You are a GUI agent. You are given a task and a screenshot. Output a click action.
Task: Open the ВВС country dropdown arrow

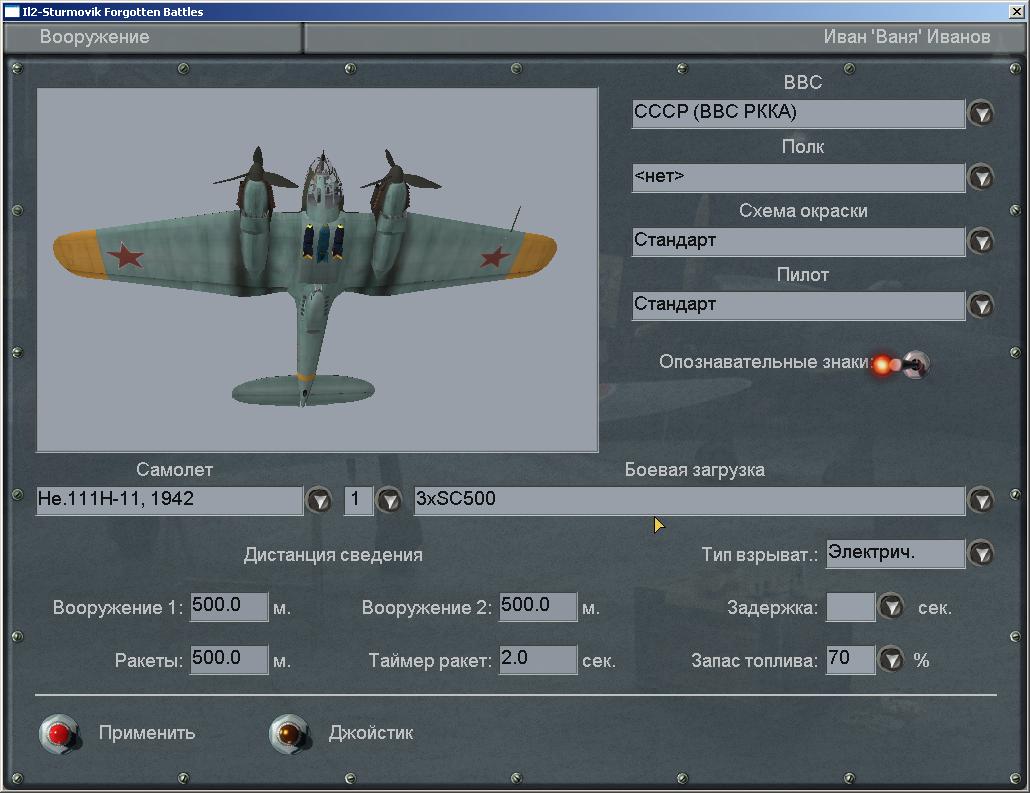(x=981, y=113)
